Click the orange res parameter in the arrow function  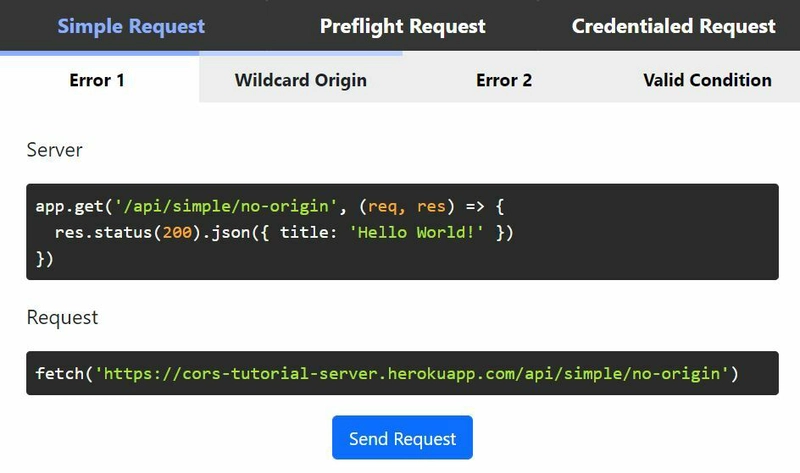431,207
